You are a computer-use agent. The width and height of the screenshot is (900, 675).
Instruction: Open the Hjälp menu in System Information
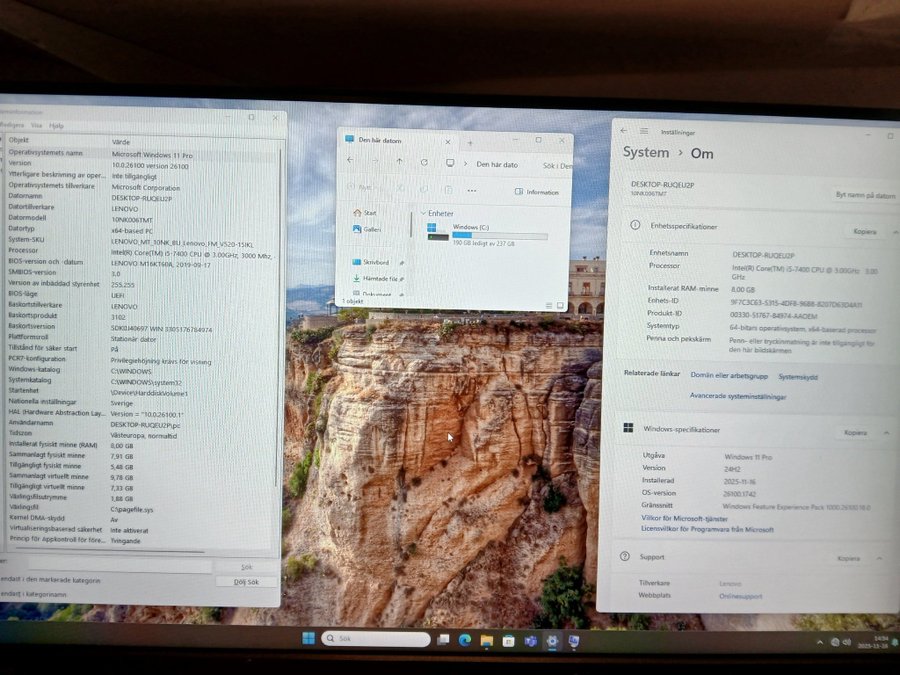pos(57,126)
